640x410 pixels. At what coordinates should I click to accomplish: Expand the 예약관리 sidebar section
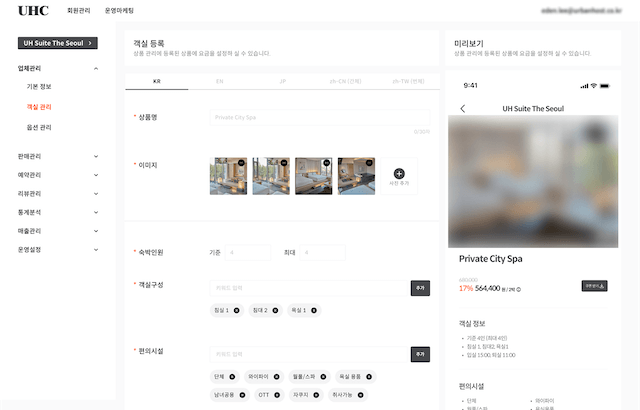click(x=96, y=175)
